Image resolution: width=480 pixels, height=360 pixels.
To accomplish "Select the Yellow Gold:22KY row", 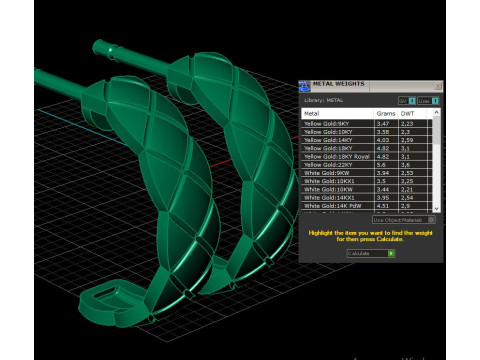I will (367, 165).
